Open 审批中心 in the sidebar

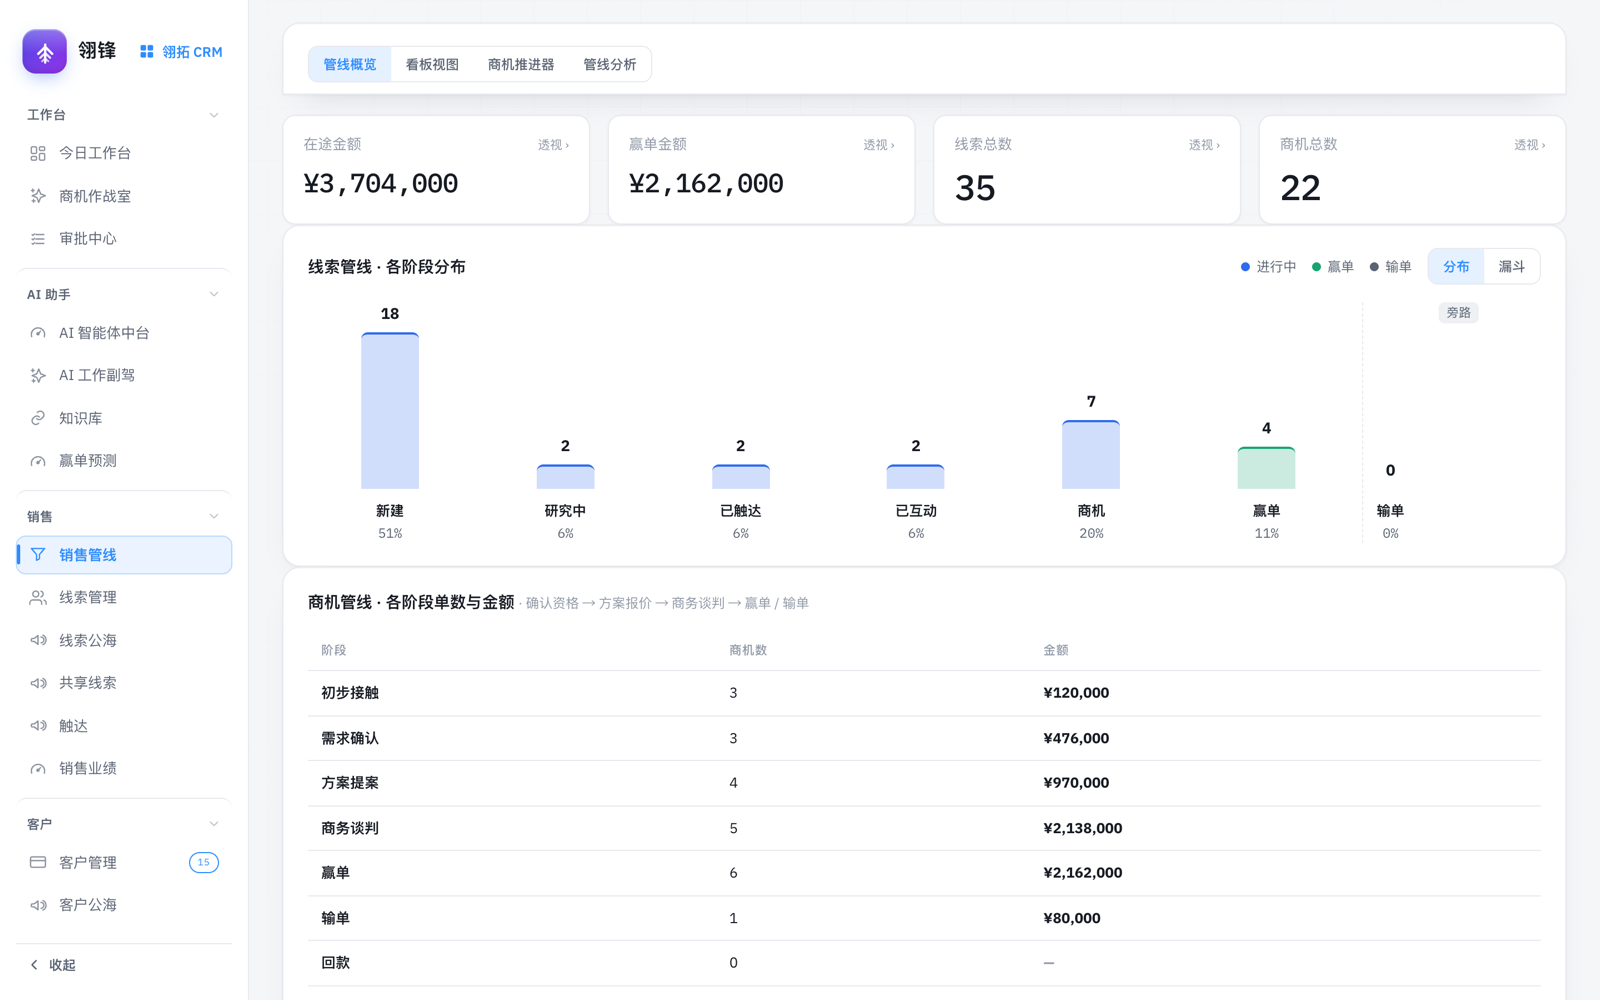(124, 239)
